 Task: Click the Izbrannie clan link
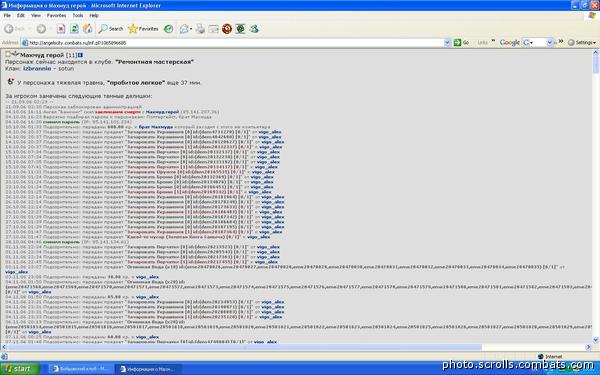point(37,68)
